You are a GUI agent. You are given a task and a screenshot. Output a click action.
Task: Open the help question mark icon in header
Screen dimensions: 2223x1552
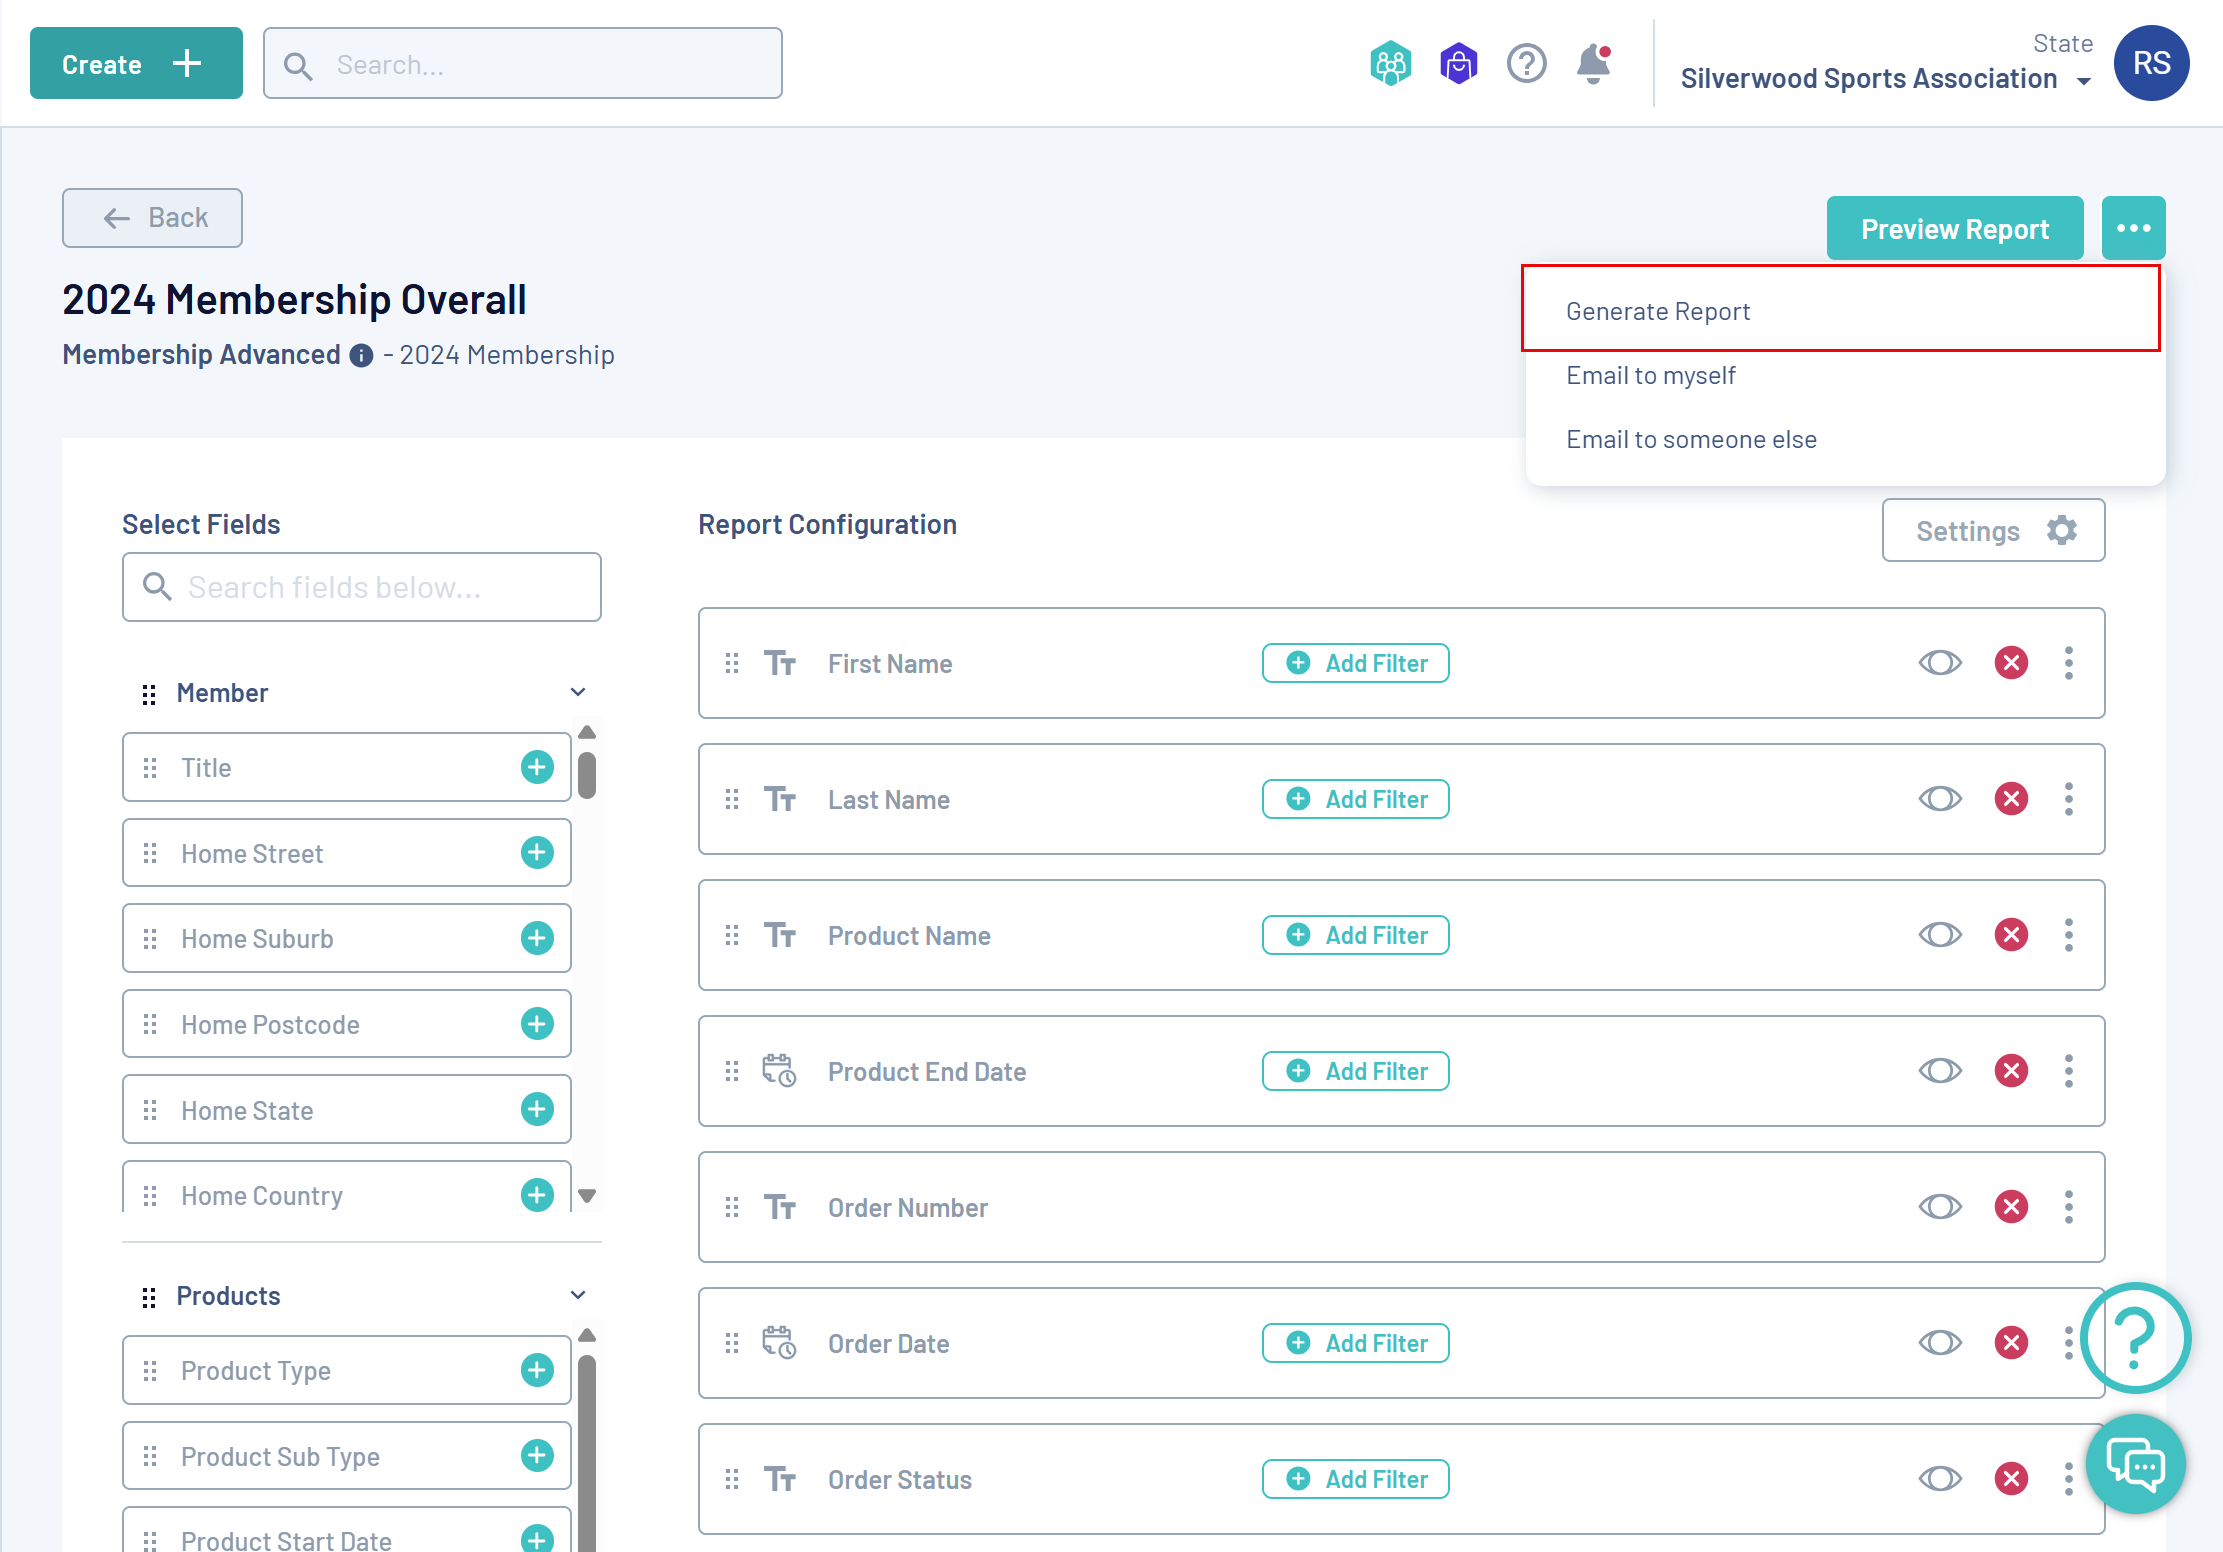pos(1526,64)
